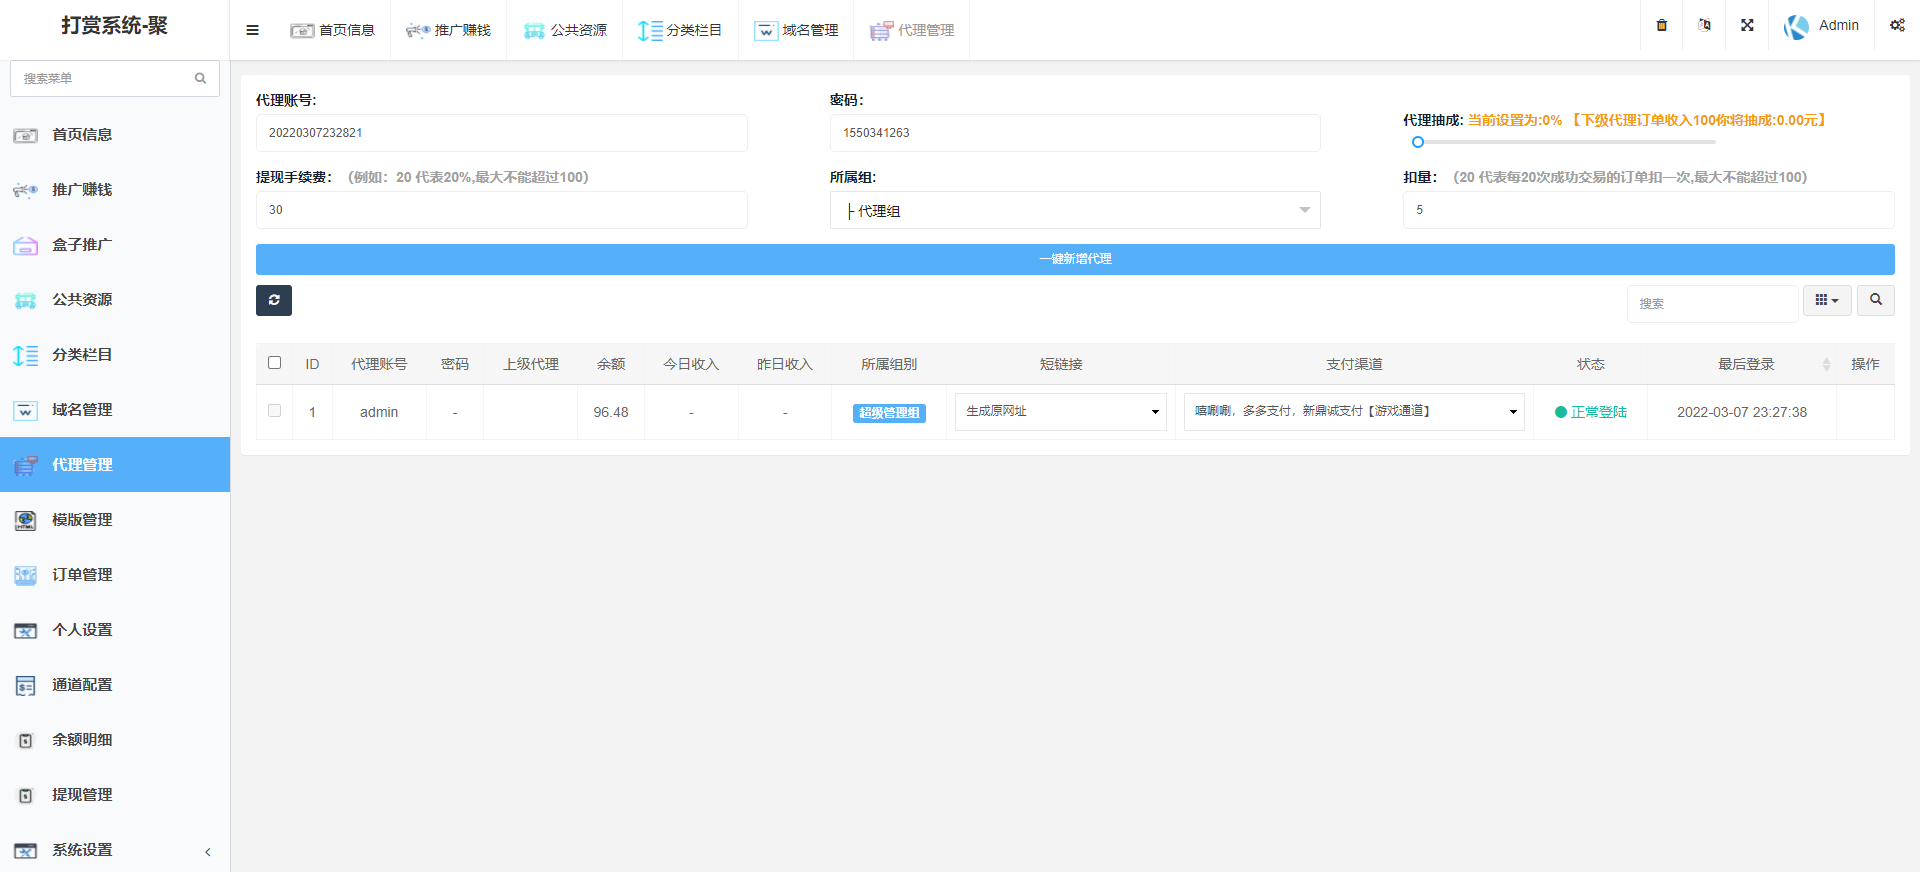Click the search icon in sidebar menu box
Viewport: 1920px width, 872px height.
coord(200,78)
